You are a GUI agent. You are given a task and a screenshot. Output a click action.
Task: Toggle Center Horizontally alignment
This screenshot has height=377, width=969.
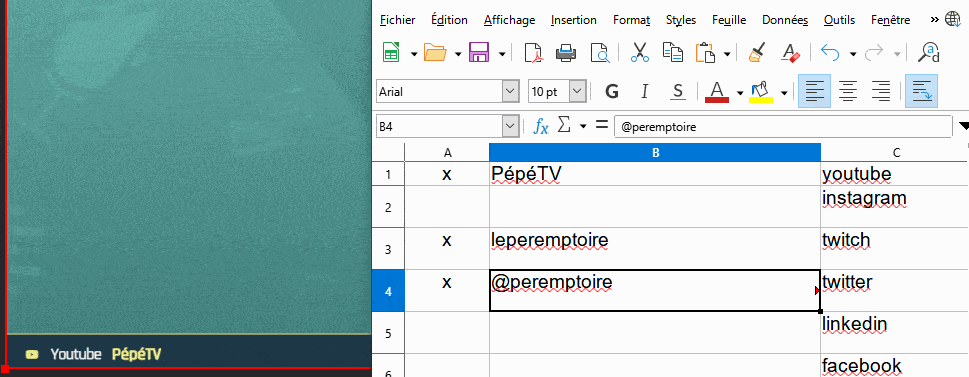848,91
